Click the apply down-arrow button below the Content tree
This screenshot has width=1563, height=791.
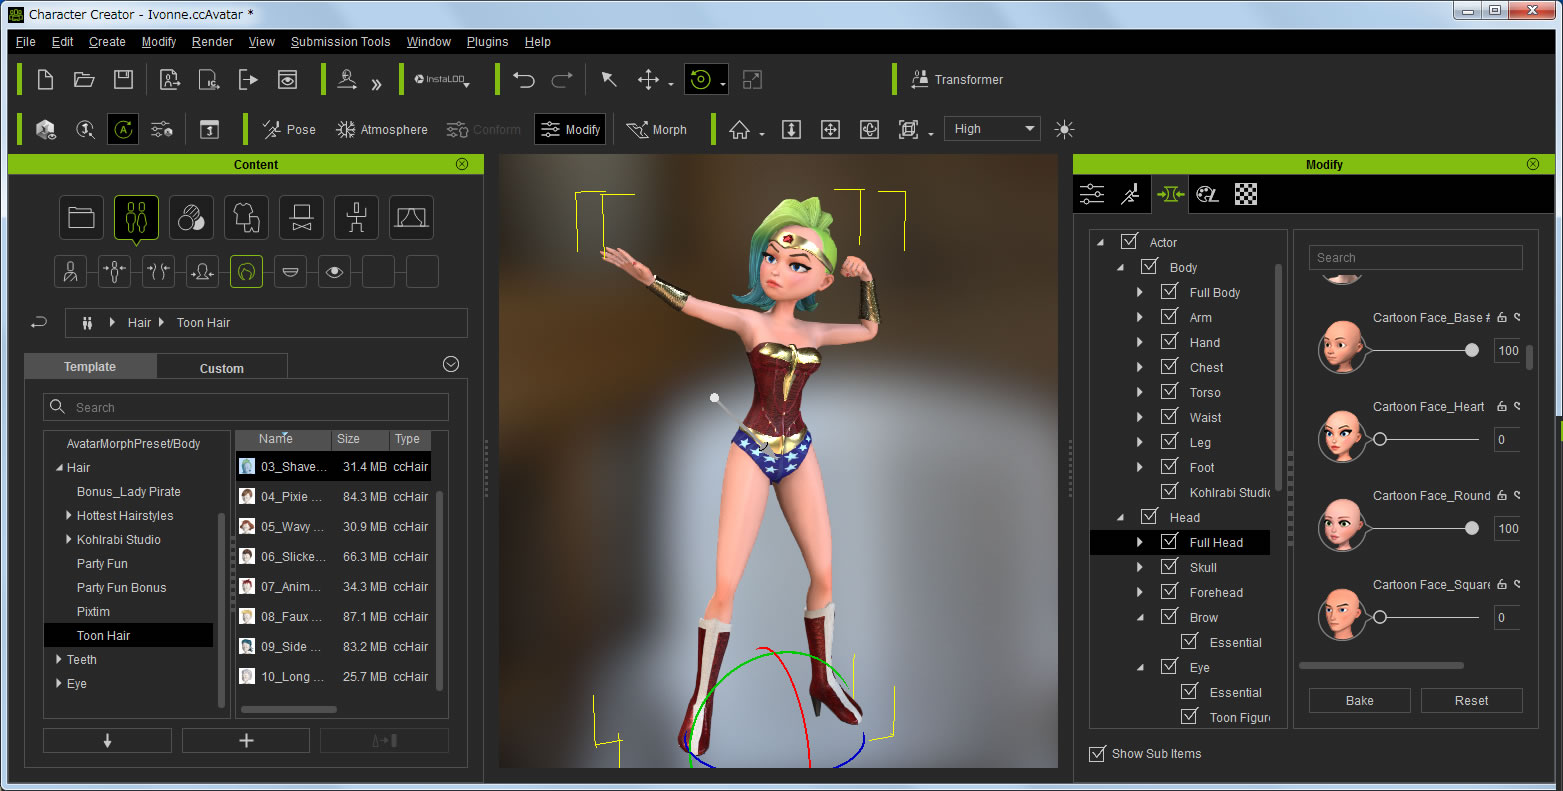[x=107, y=740]
